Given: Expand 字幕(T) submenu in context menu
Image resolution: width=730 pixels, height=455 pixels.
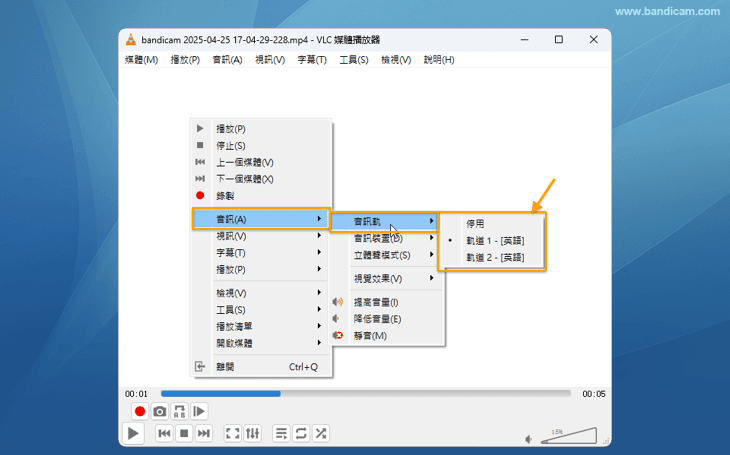Looking at the screenshot, I should point(262,253).
